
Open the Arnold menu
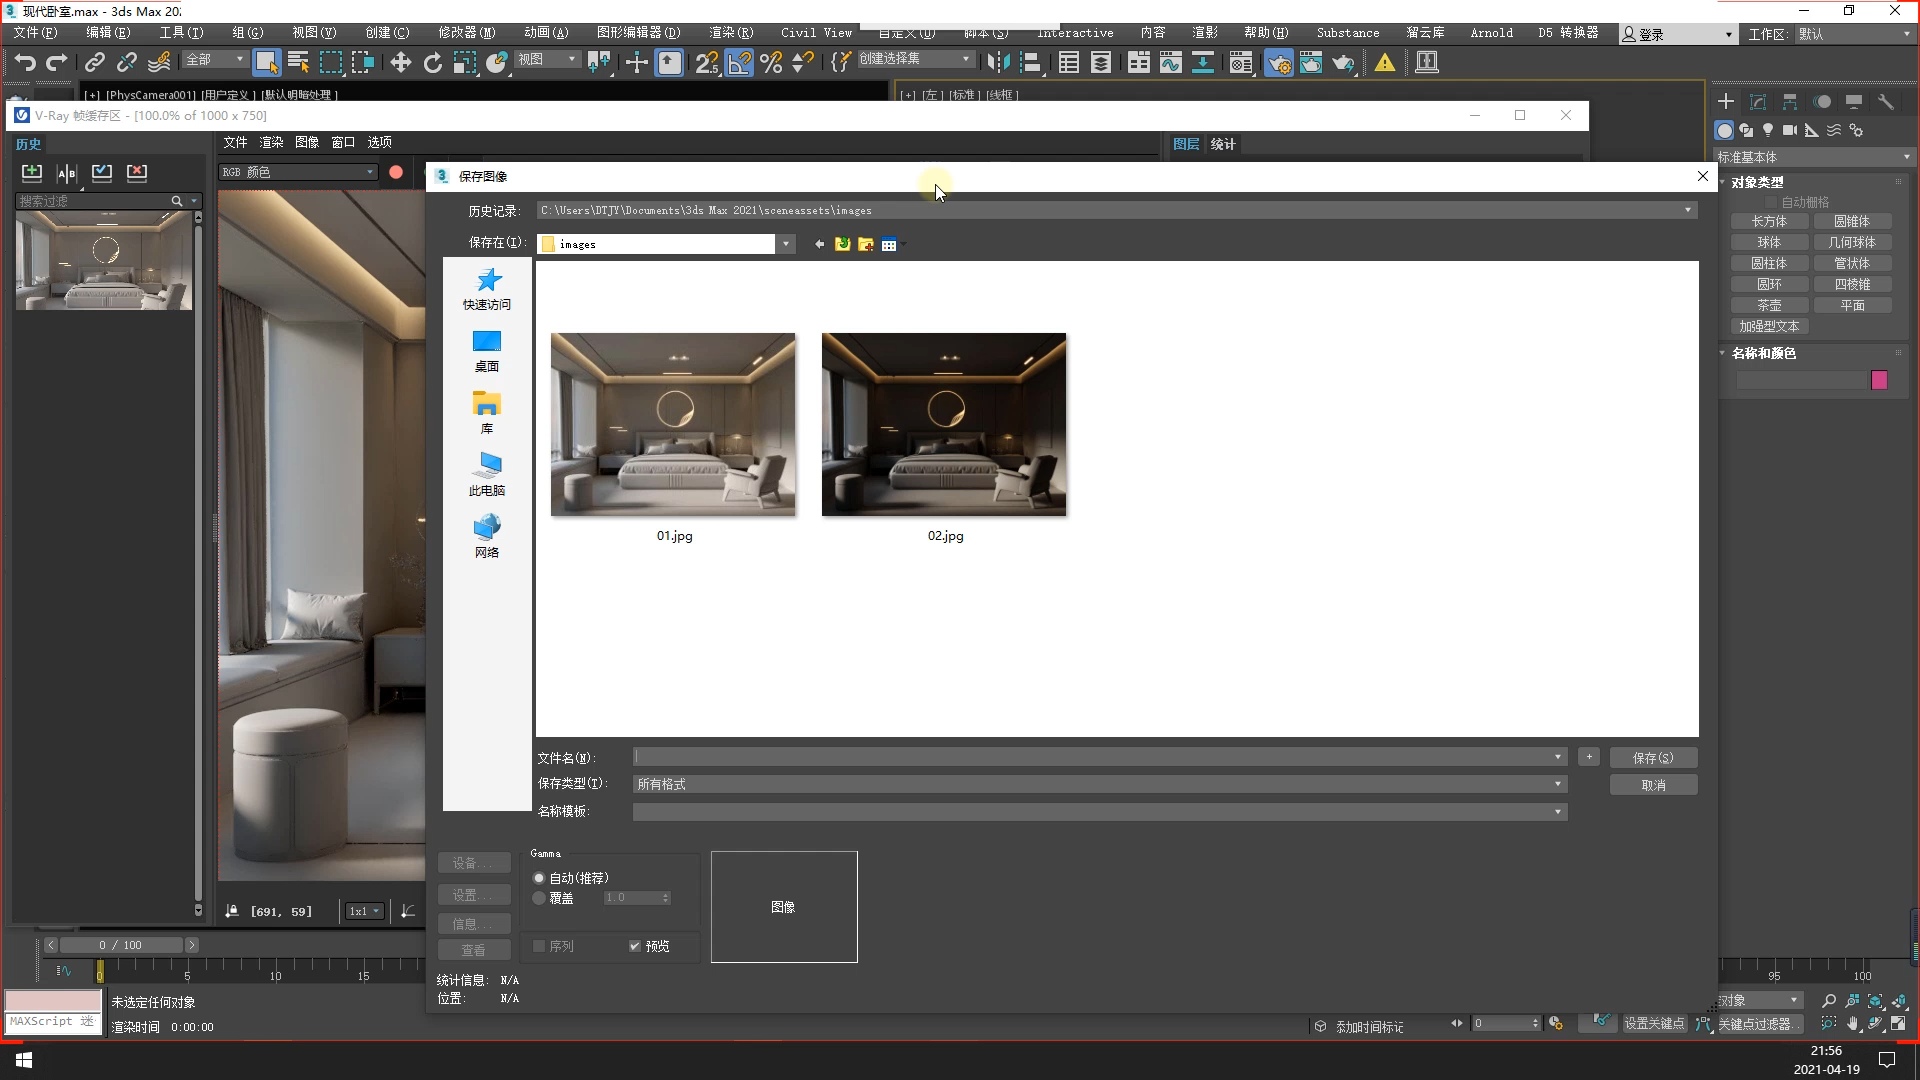tap(1491, 33)
